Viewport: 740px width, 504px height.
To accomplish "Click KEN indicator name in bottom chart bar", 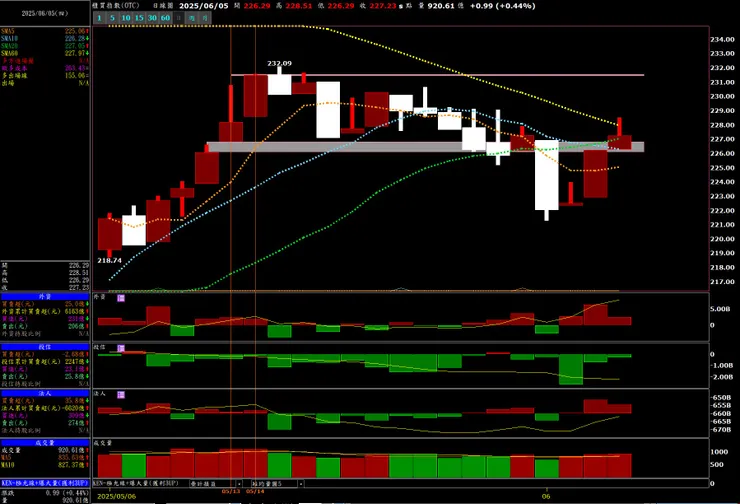I will point(136,483).
